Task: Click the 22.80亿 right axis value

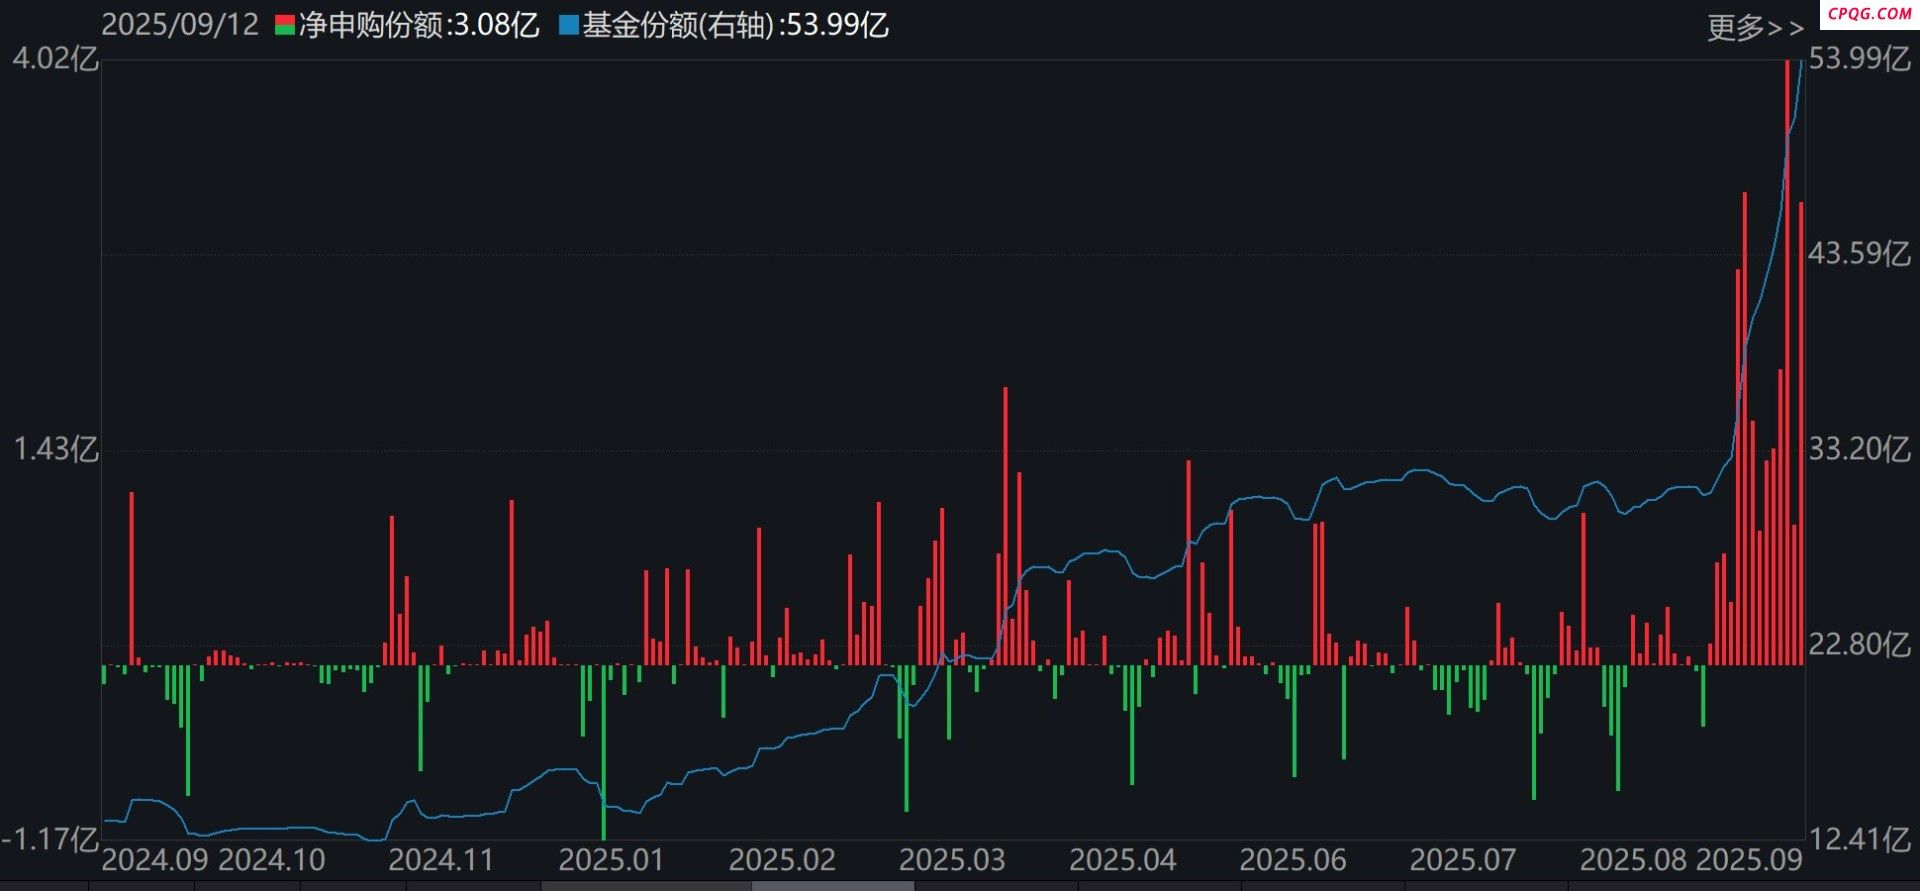Action: (x=1859, y=644)
